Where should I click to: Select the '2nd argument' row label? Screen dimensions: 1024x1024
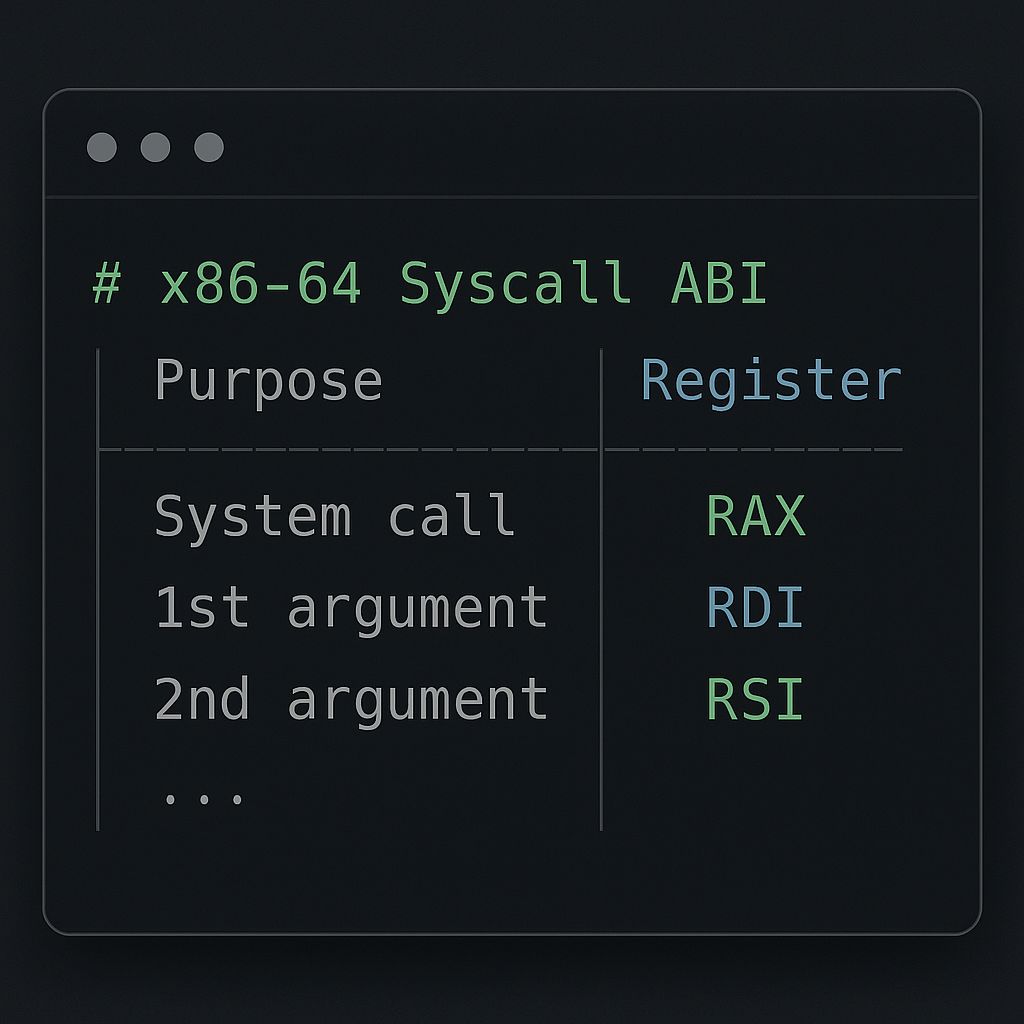pyautogui.click(x=350, y=699)
